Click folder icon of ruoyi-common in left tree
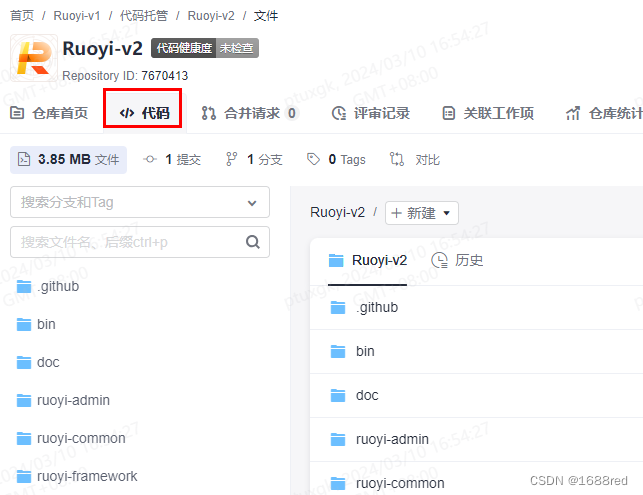 (x=24, y=438)
